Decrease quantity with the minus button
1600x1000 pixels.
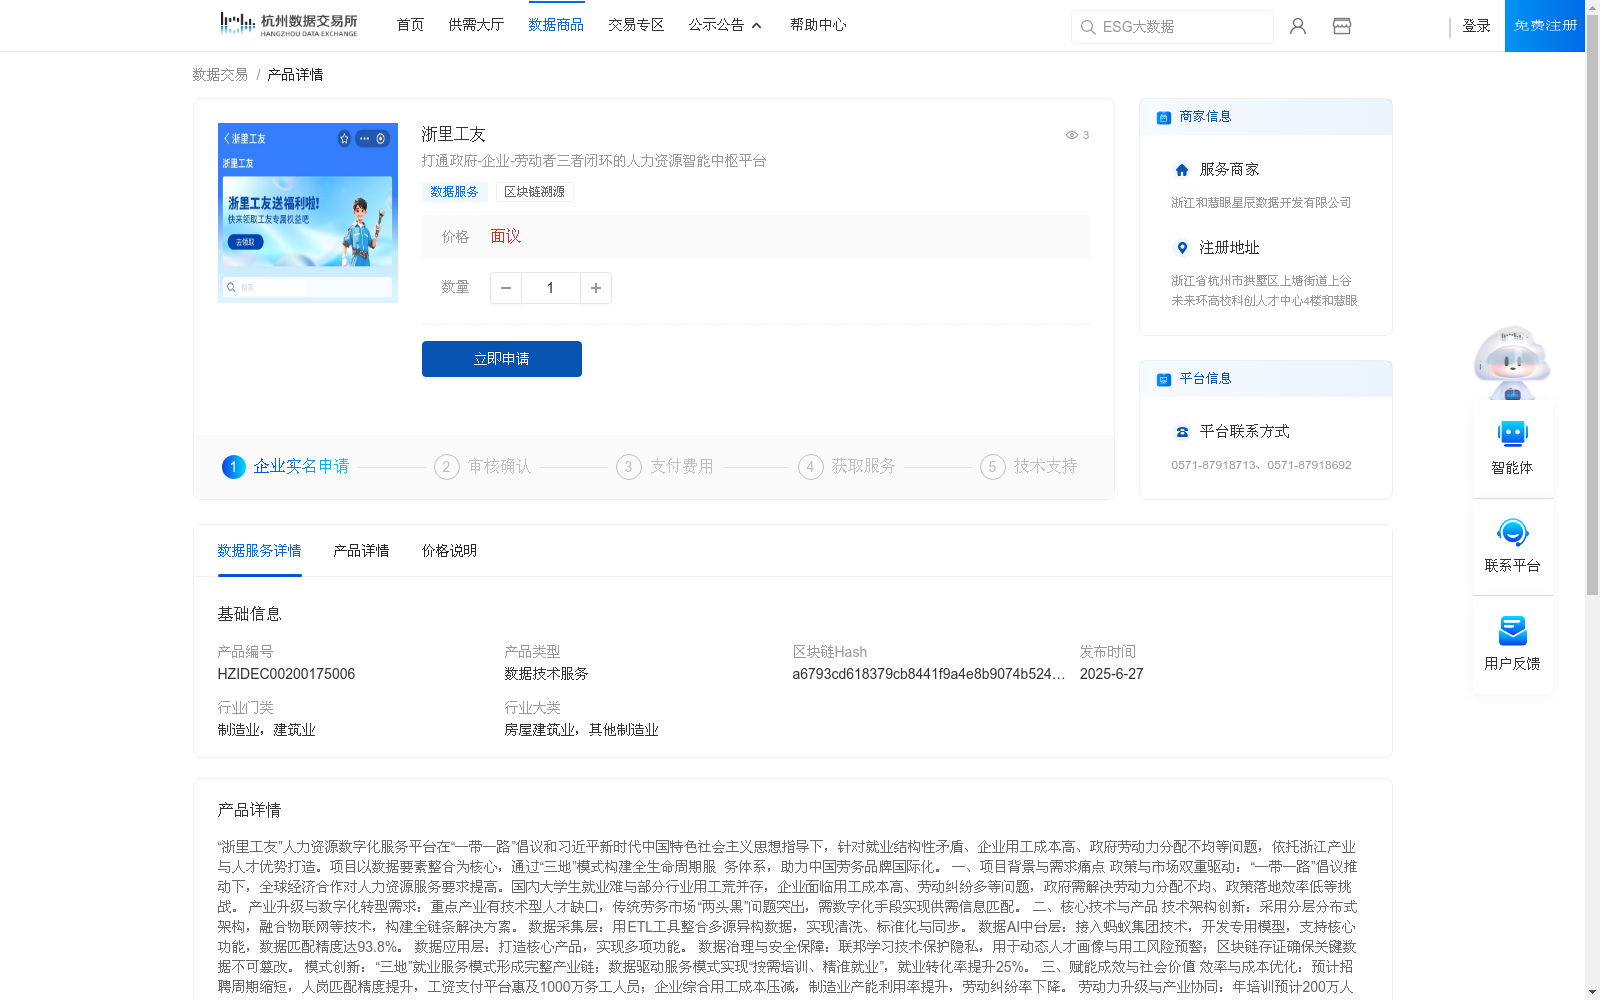pyautogui.click(x=506, y=288)
